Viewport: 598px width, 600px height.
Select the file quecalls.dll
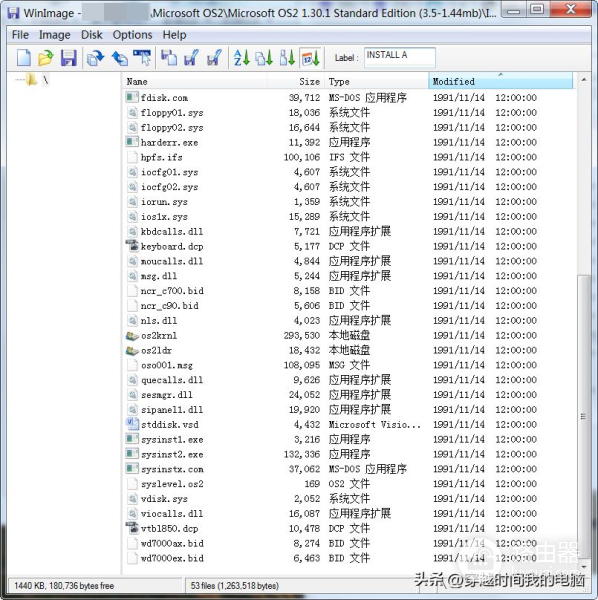(x=172, y=380)
